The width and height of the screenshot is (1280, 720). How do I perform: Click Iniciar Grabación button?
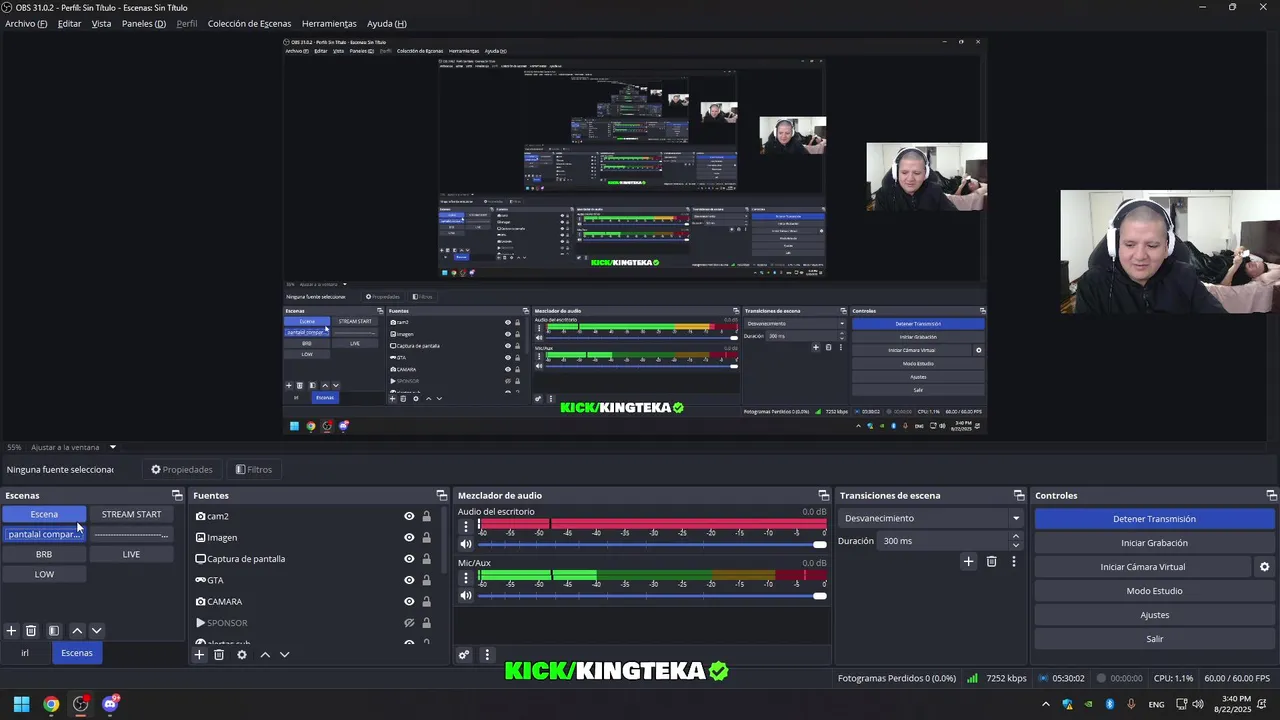1154,543
